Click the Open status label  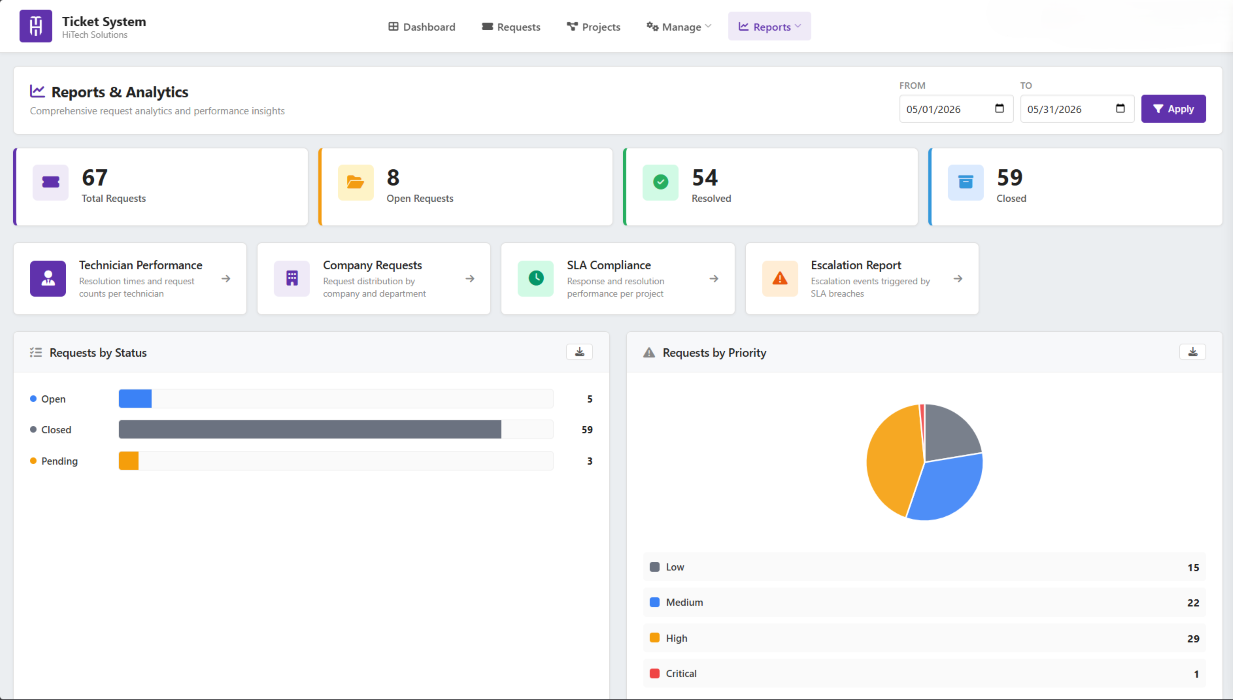tap(53, 399)
